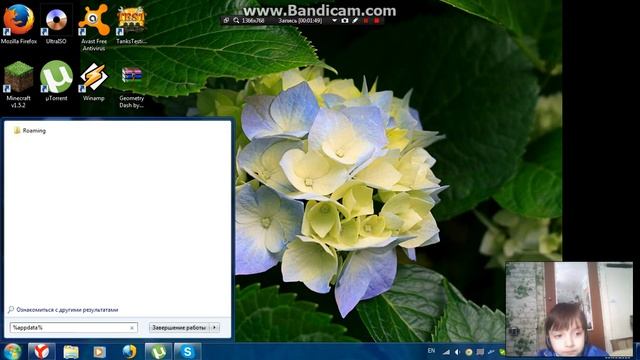Viewport: 640px width, 360px height.
Task: Pause the Bandicam recording
Action: pos(366,20)
